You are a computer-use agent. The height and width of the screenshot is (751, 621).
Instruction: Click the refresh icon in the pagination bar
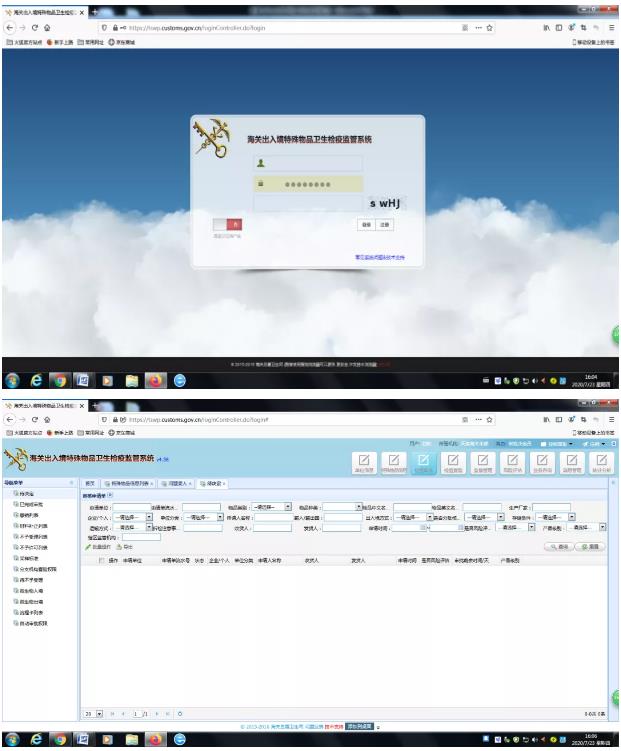click(x=178, y=713)
